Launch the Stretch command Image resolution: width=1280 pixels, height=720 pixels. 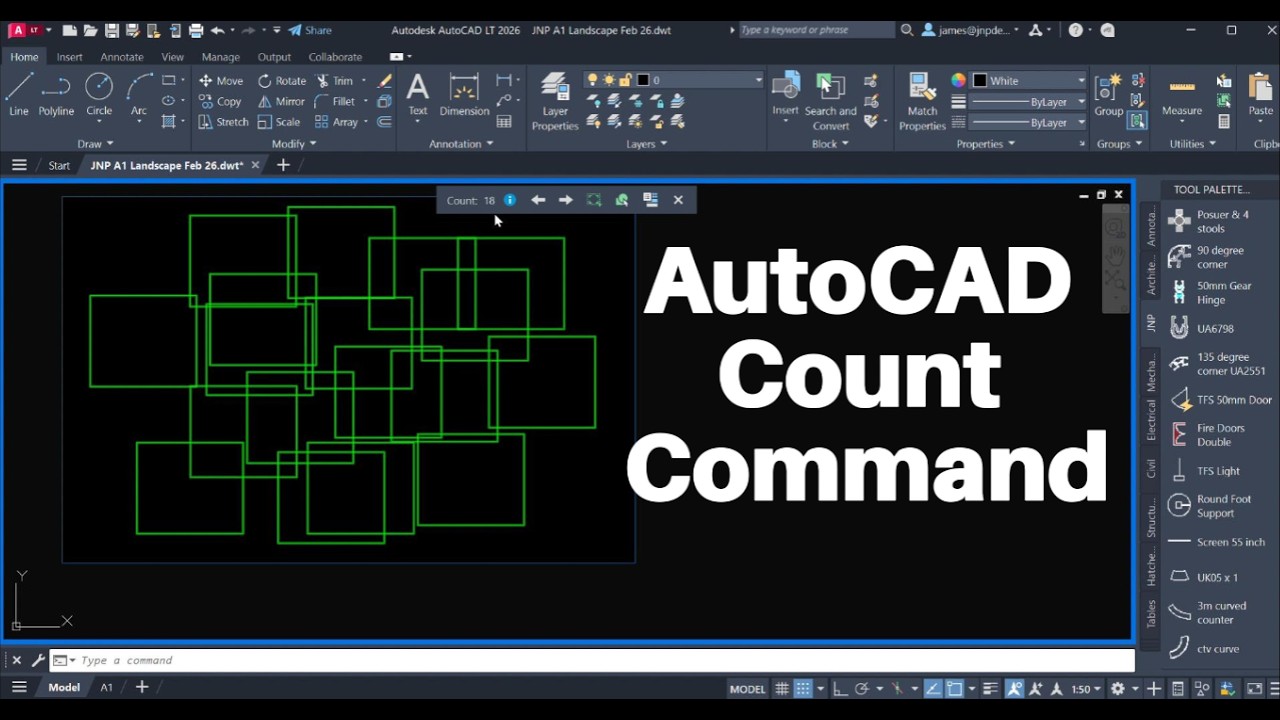coord(222,122)
